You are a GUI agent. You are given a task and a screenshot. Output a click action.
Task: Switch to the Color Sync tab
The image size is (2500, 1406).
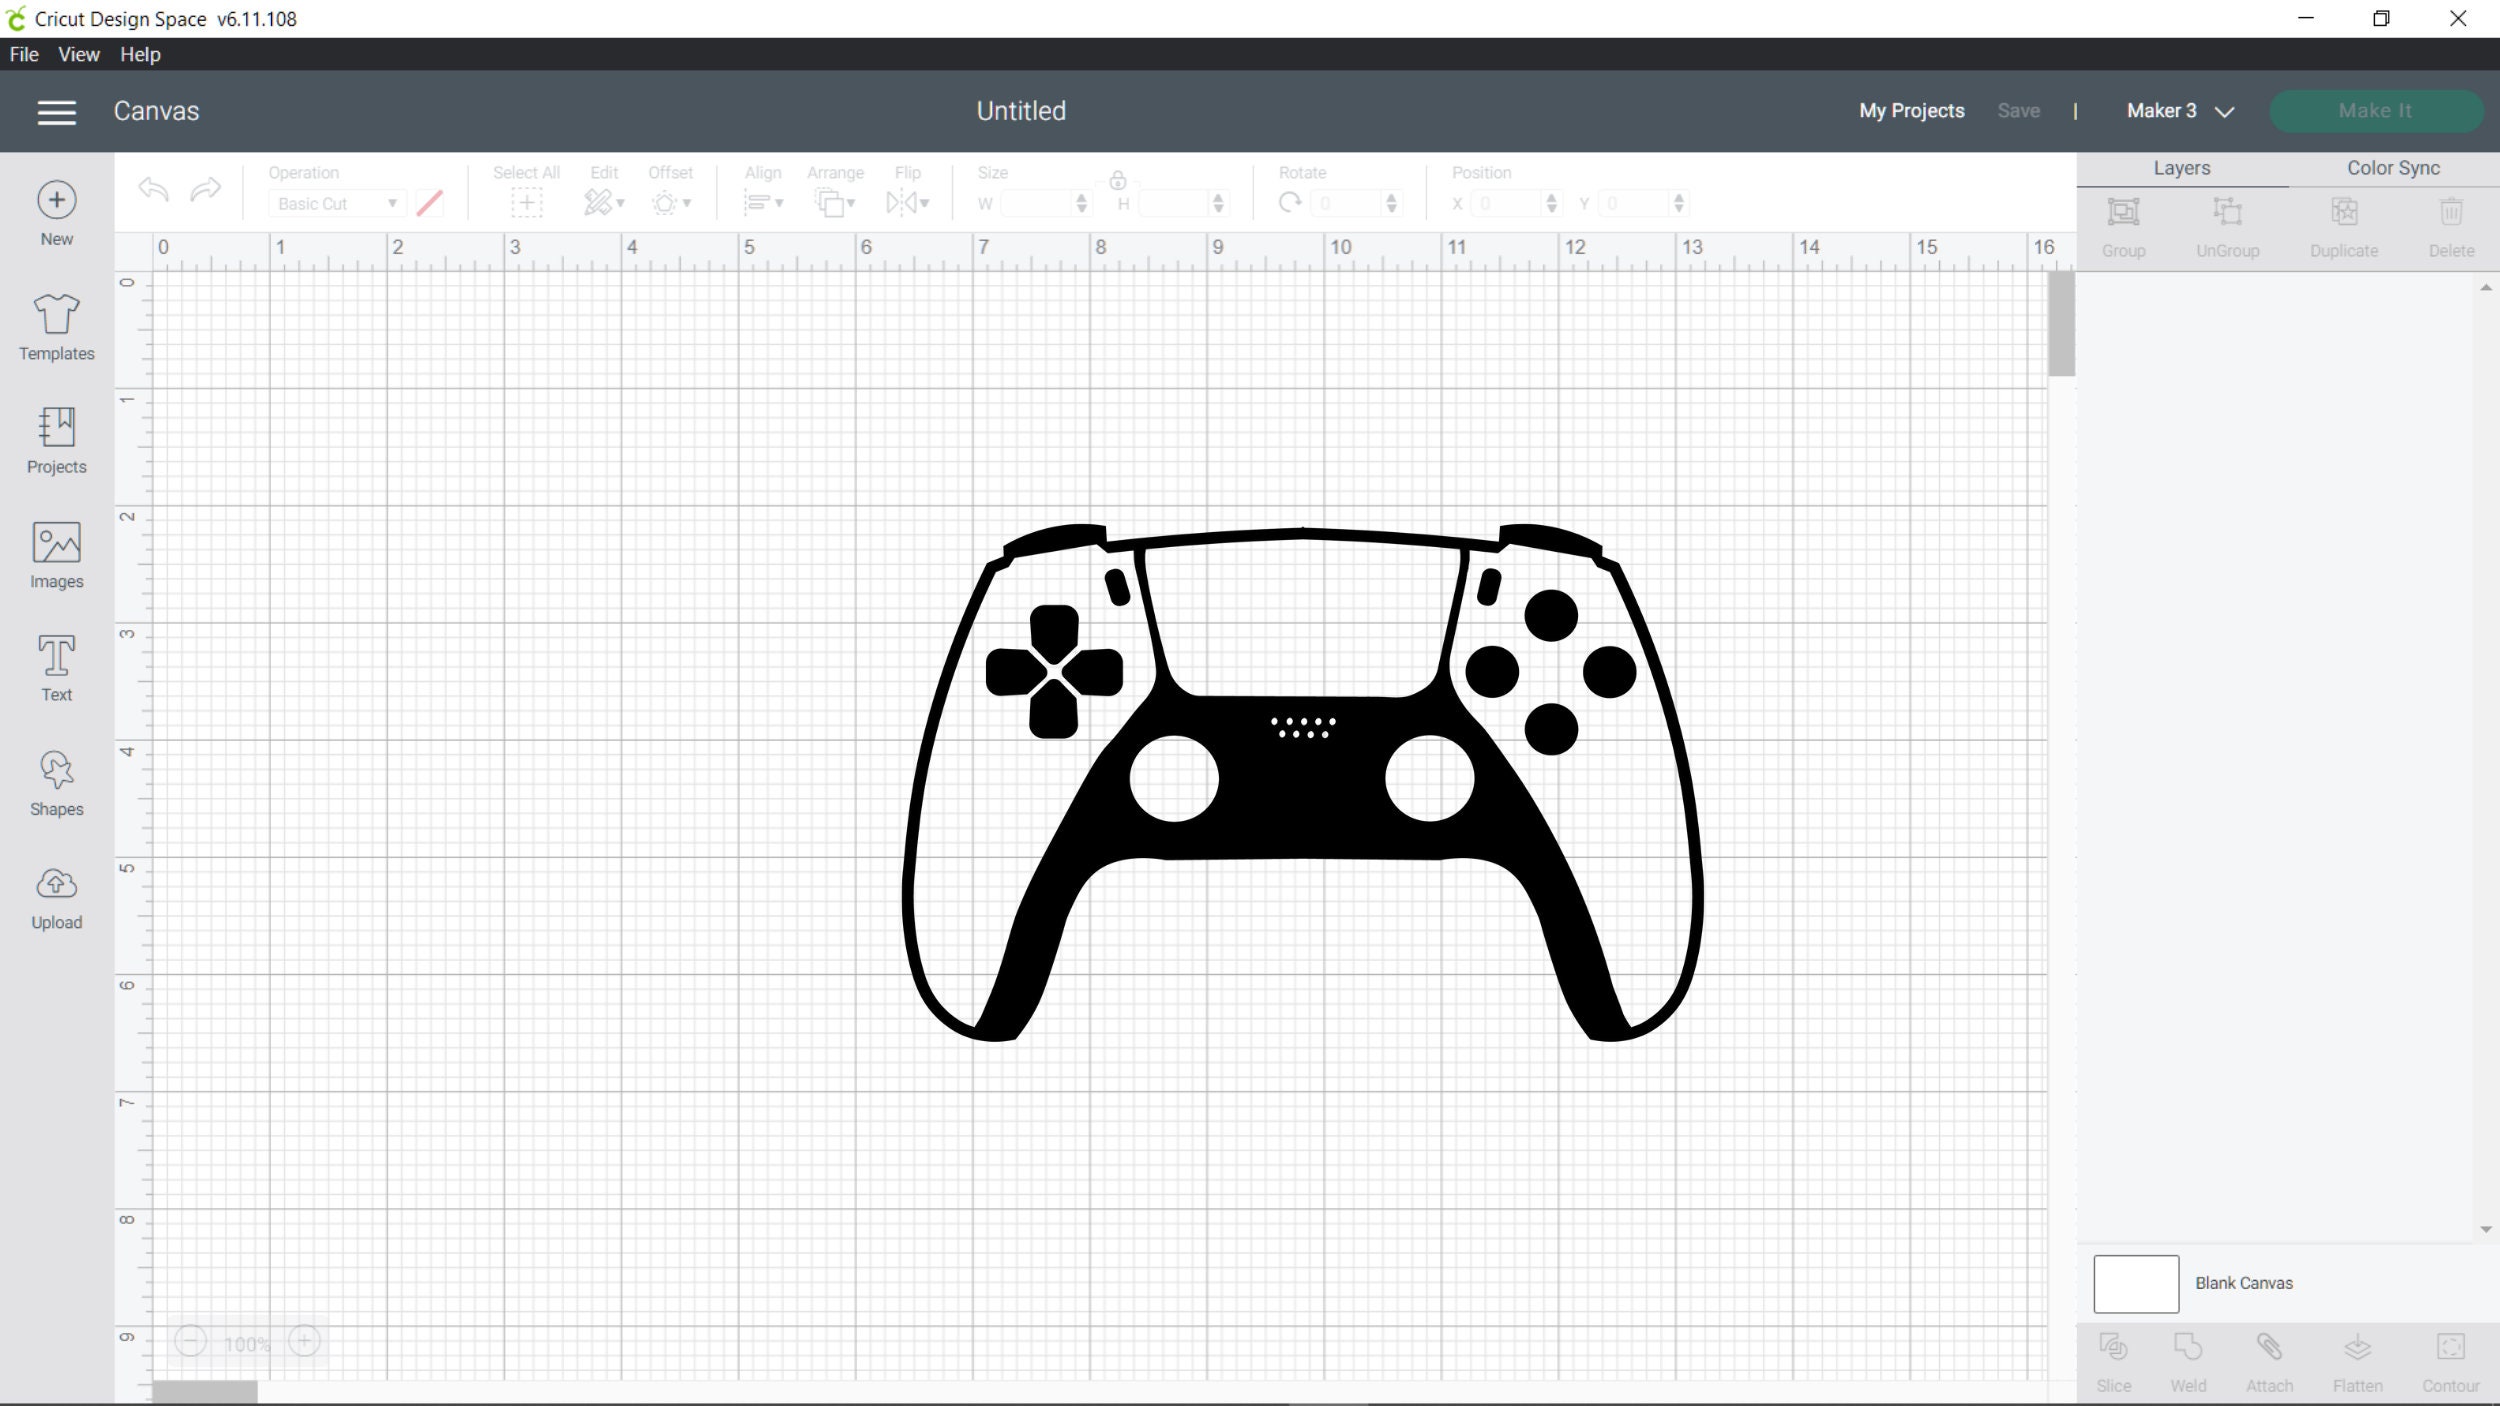[2392, 167]
